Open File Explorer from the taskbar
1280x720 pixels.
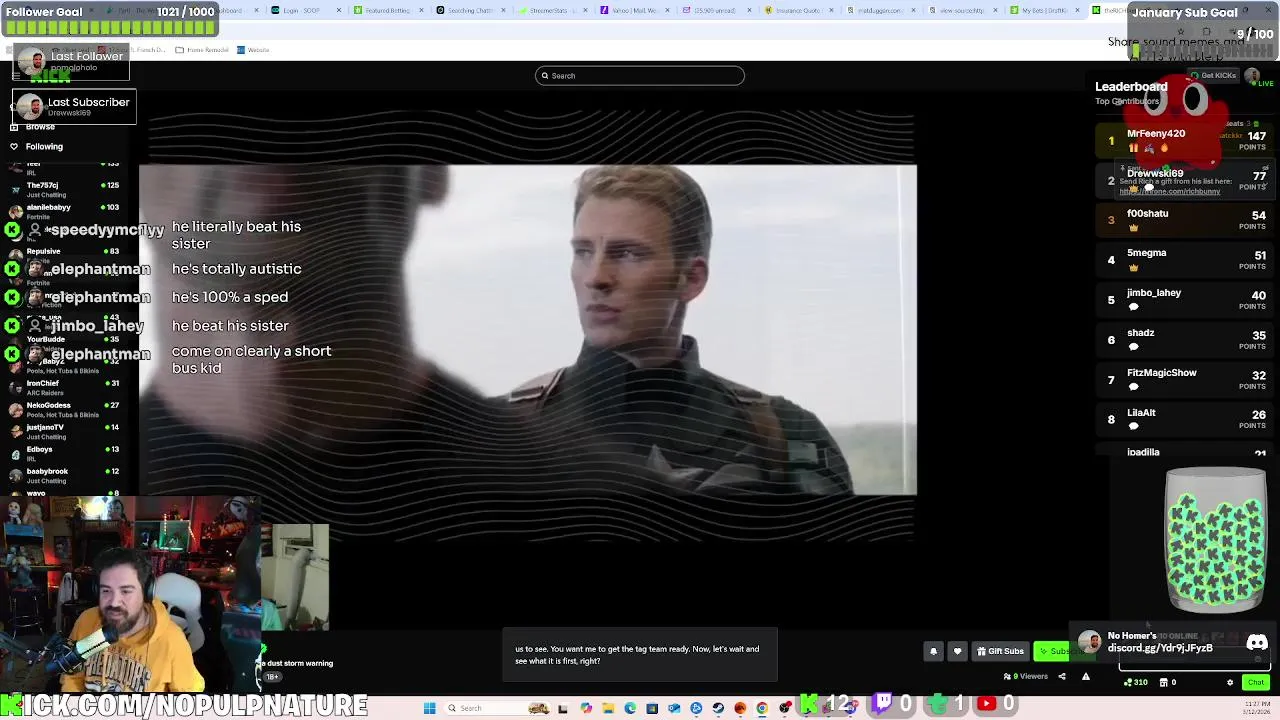608,708
